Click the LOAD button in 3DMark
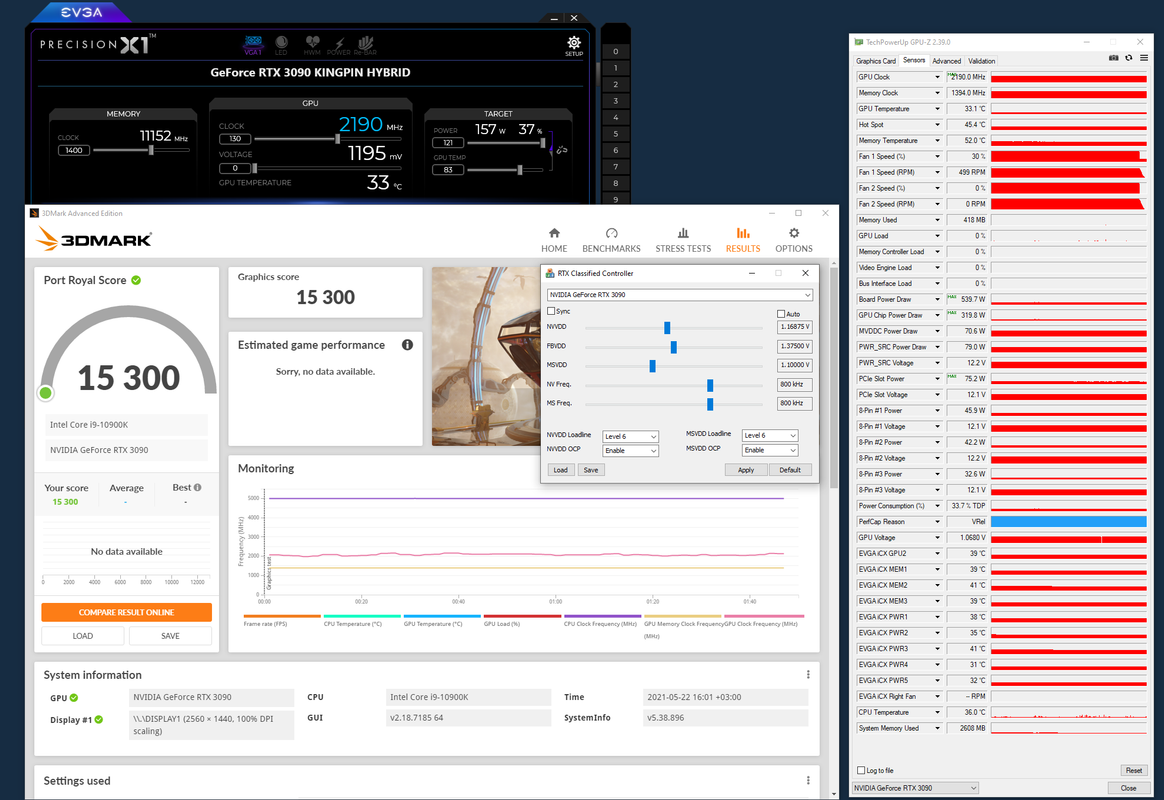Viewport: 1164px width, 800px height. click(82, 636)
